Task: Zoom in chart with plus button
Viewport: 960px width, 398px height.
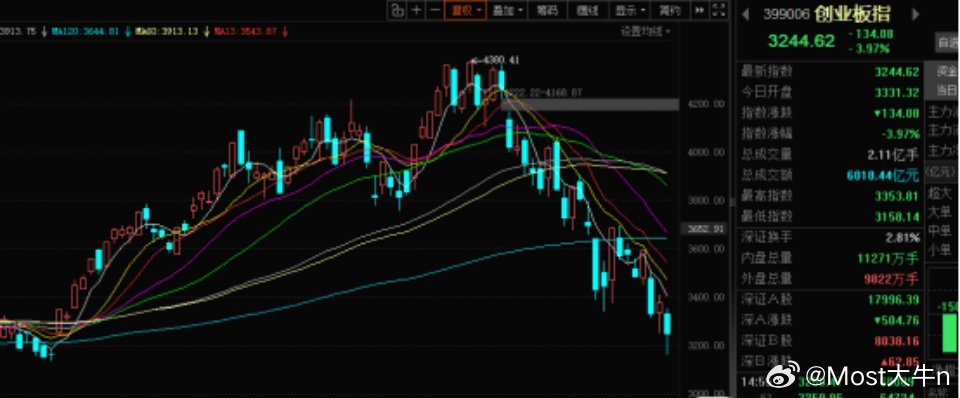Action: tap(416, 10)
